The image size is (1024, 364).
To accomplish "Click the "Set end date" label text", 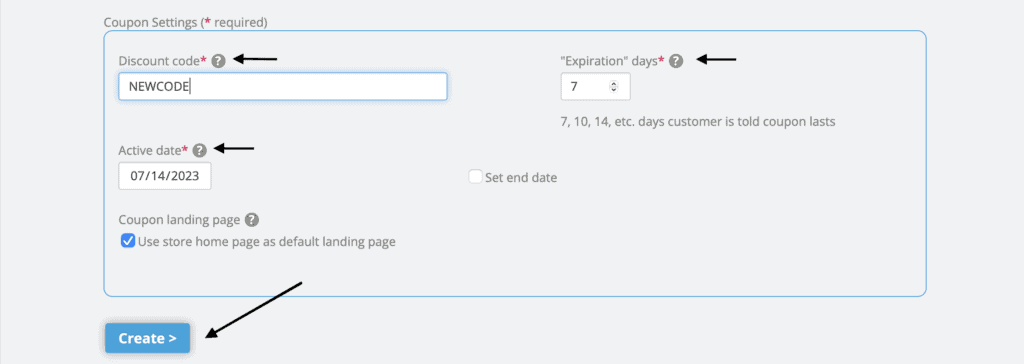I will click(521, 177).
